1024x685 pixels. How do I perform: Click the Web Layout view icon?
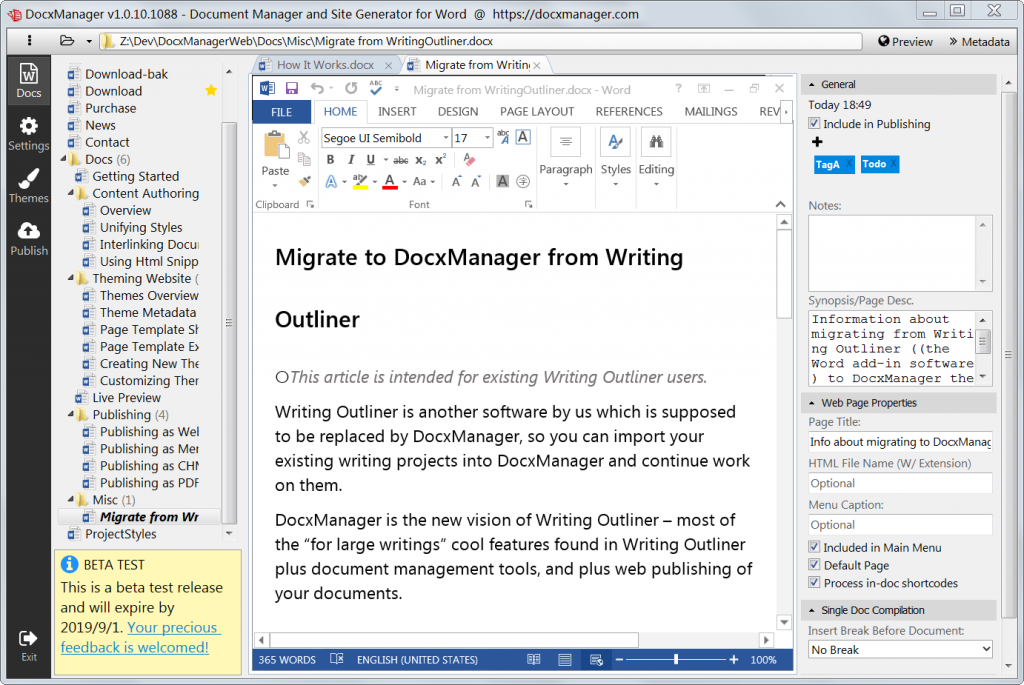596,660
